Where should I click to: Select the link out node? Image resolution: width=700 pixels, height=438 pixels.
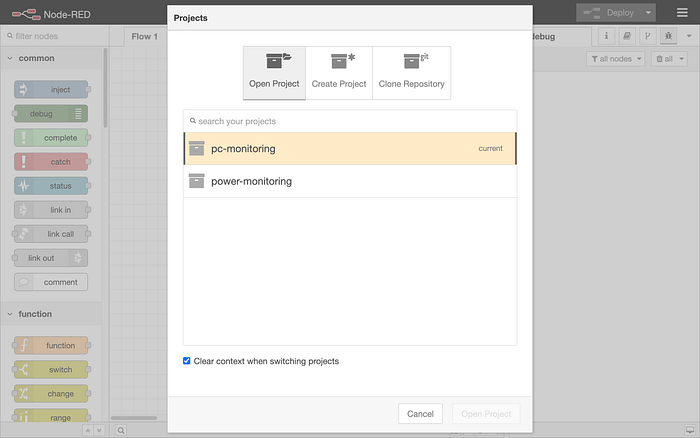coord(51,258)
